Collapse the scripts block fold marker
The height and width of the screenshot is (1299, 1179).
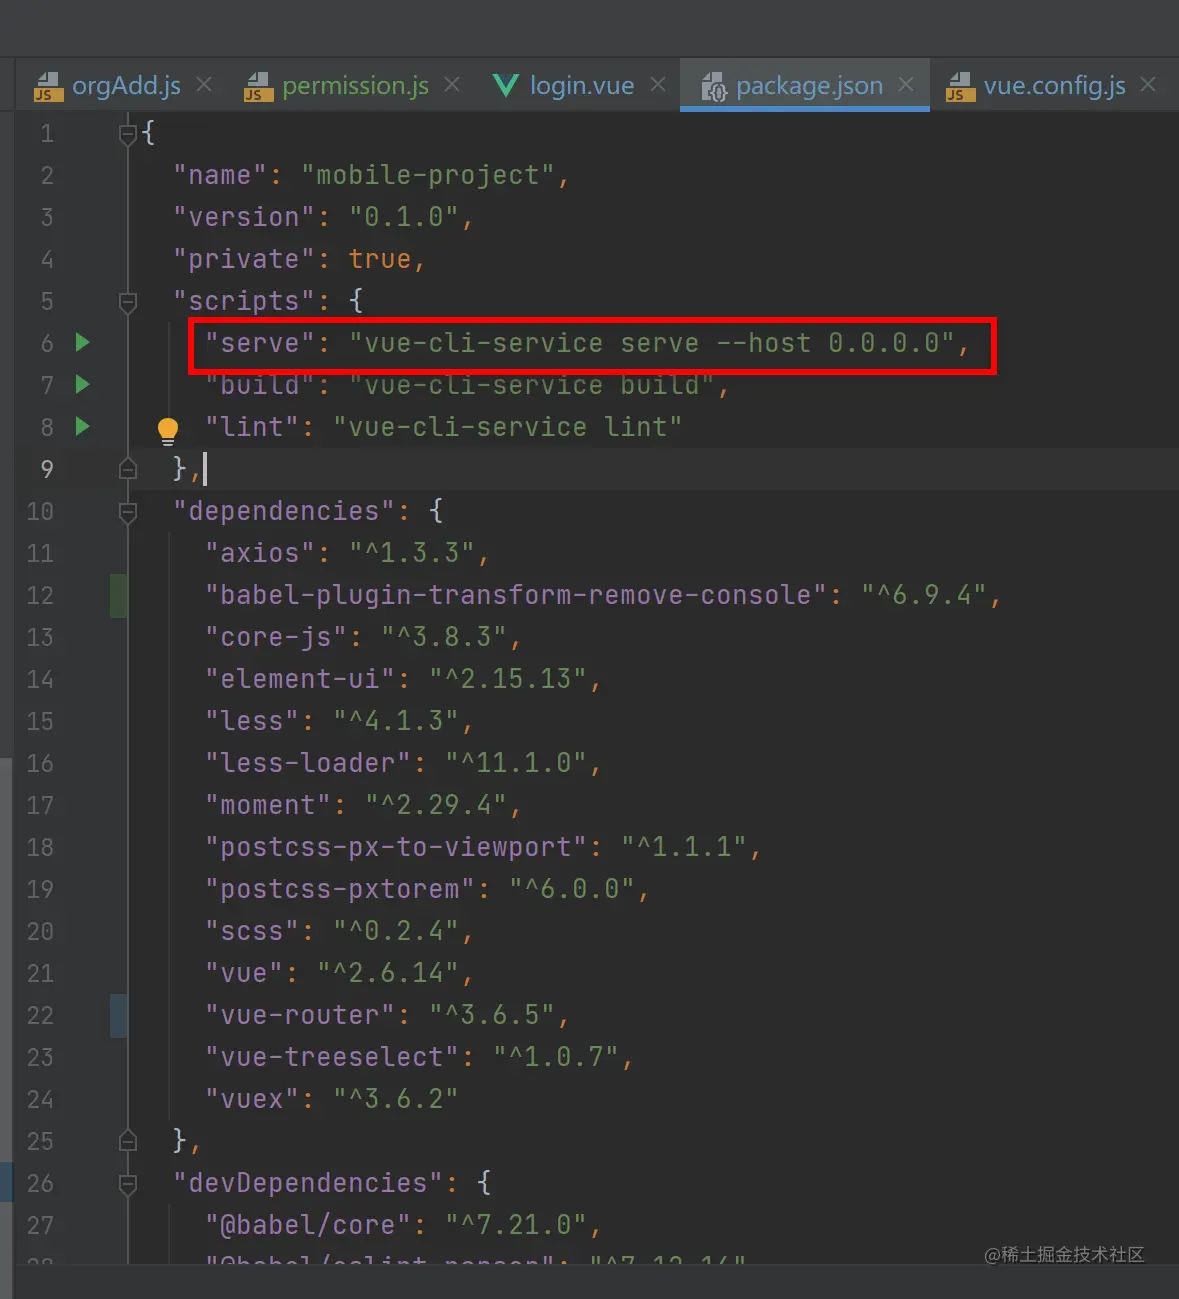[x=127, y=301]
